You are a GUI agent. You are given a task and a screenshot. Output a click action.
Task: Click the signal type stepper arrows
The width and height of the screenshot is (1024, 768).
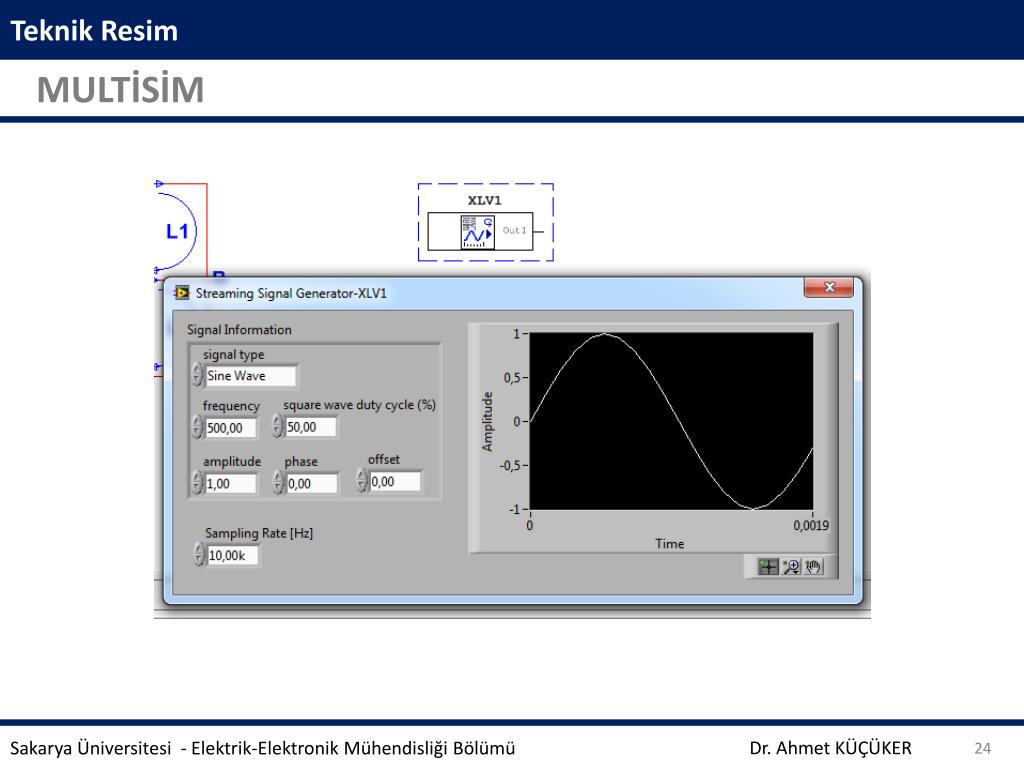tap(198, 376)
